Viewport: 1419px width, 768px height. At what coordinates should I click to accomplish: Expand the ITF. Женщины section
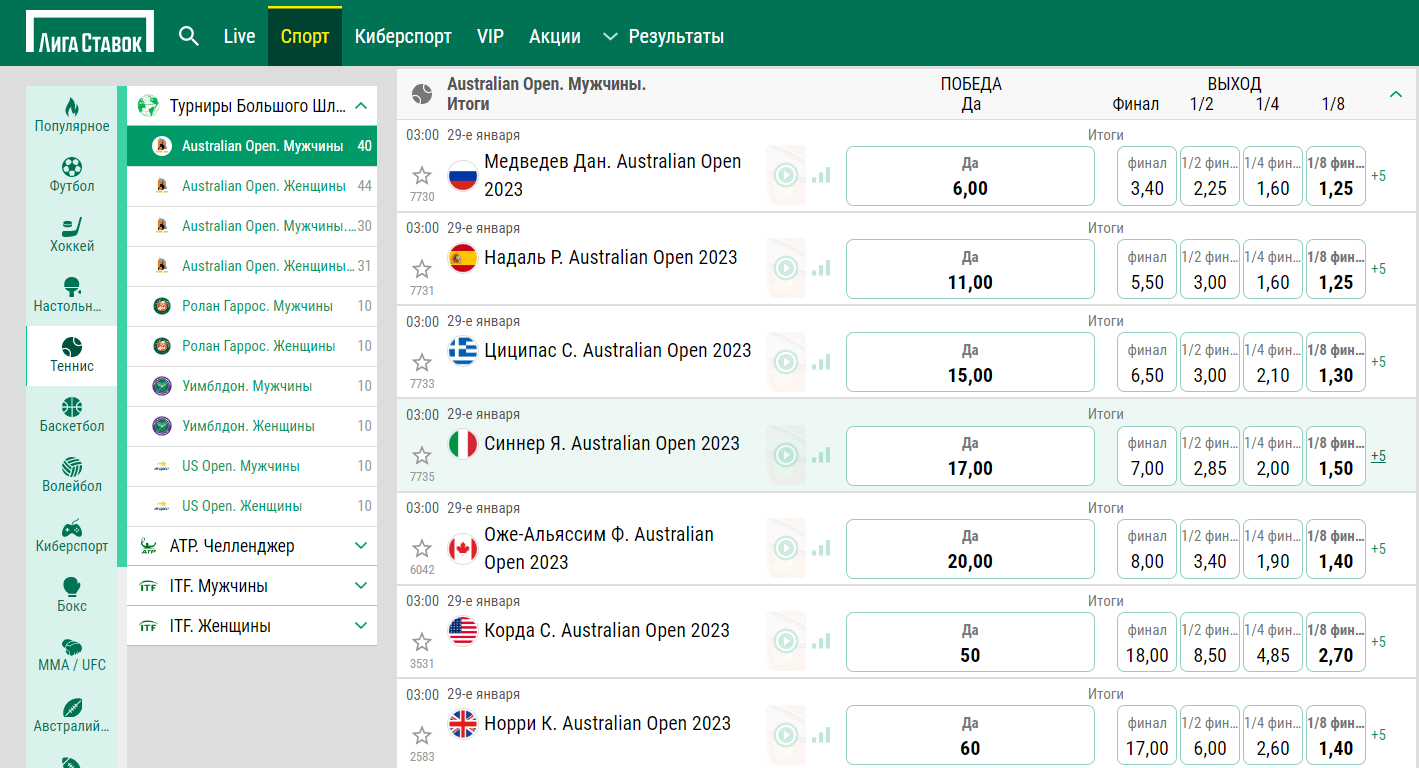click(x=362, y=626)
